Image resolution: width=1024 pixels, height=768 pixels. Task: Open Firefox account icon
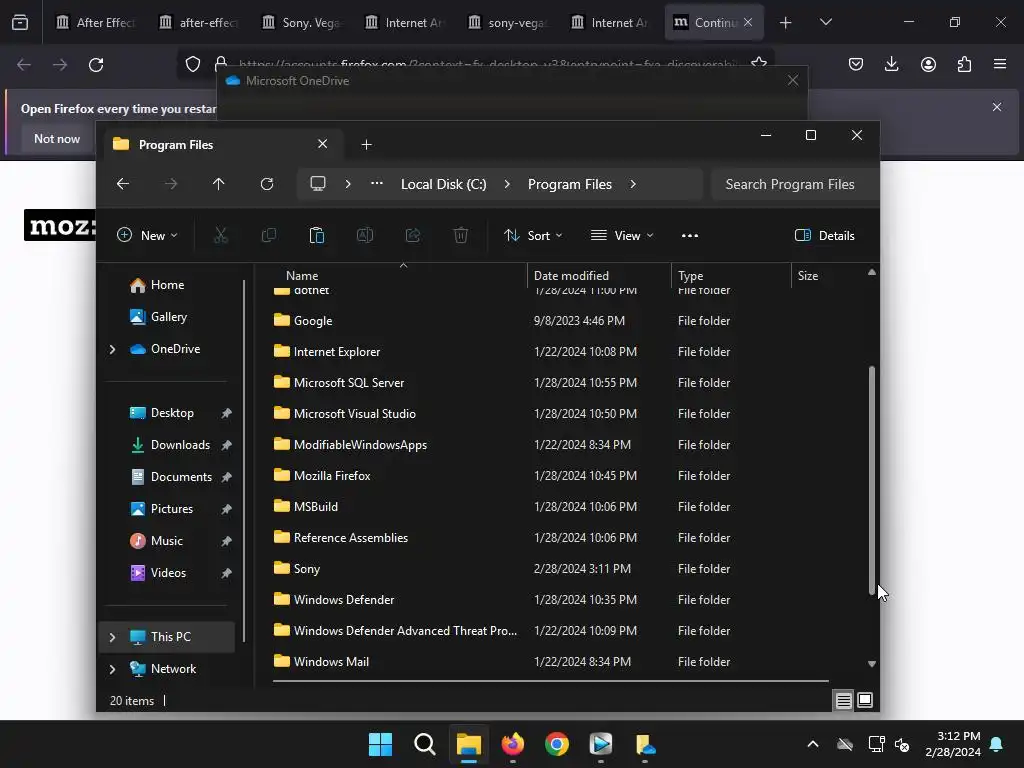coord(928,64)
